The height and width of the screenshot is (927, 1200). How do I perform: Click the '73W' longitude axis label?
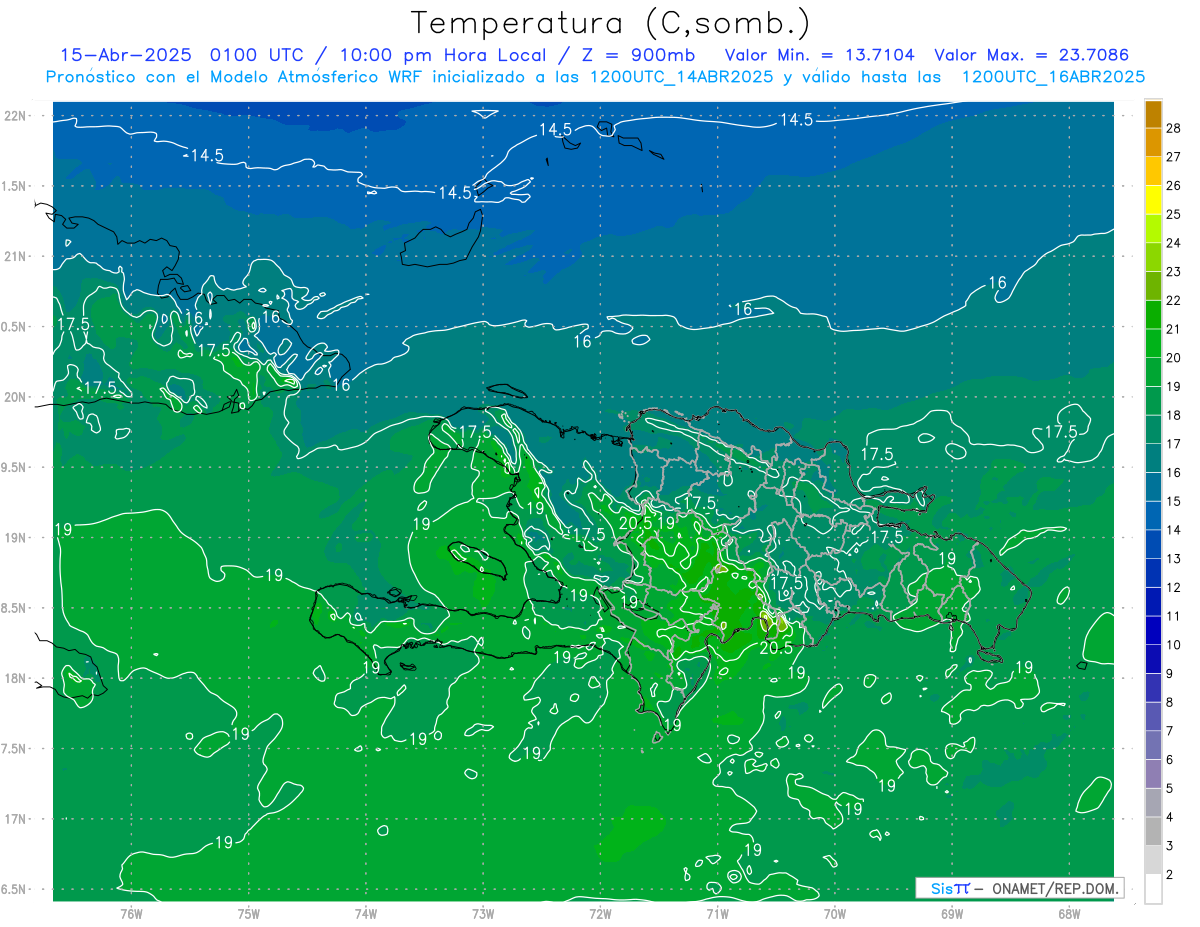pos(483,914)
